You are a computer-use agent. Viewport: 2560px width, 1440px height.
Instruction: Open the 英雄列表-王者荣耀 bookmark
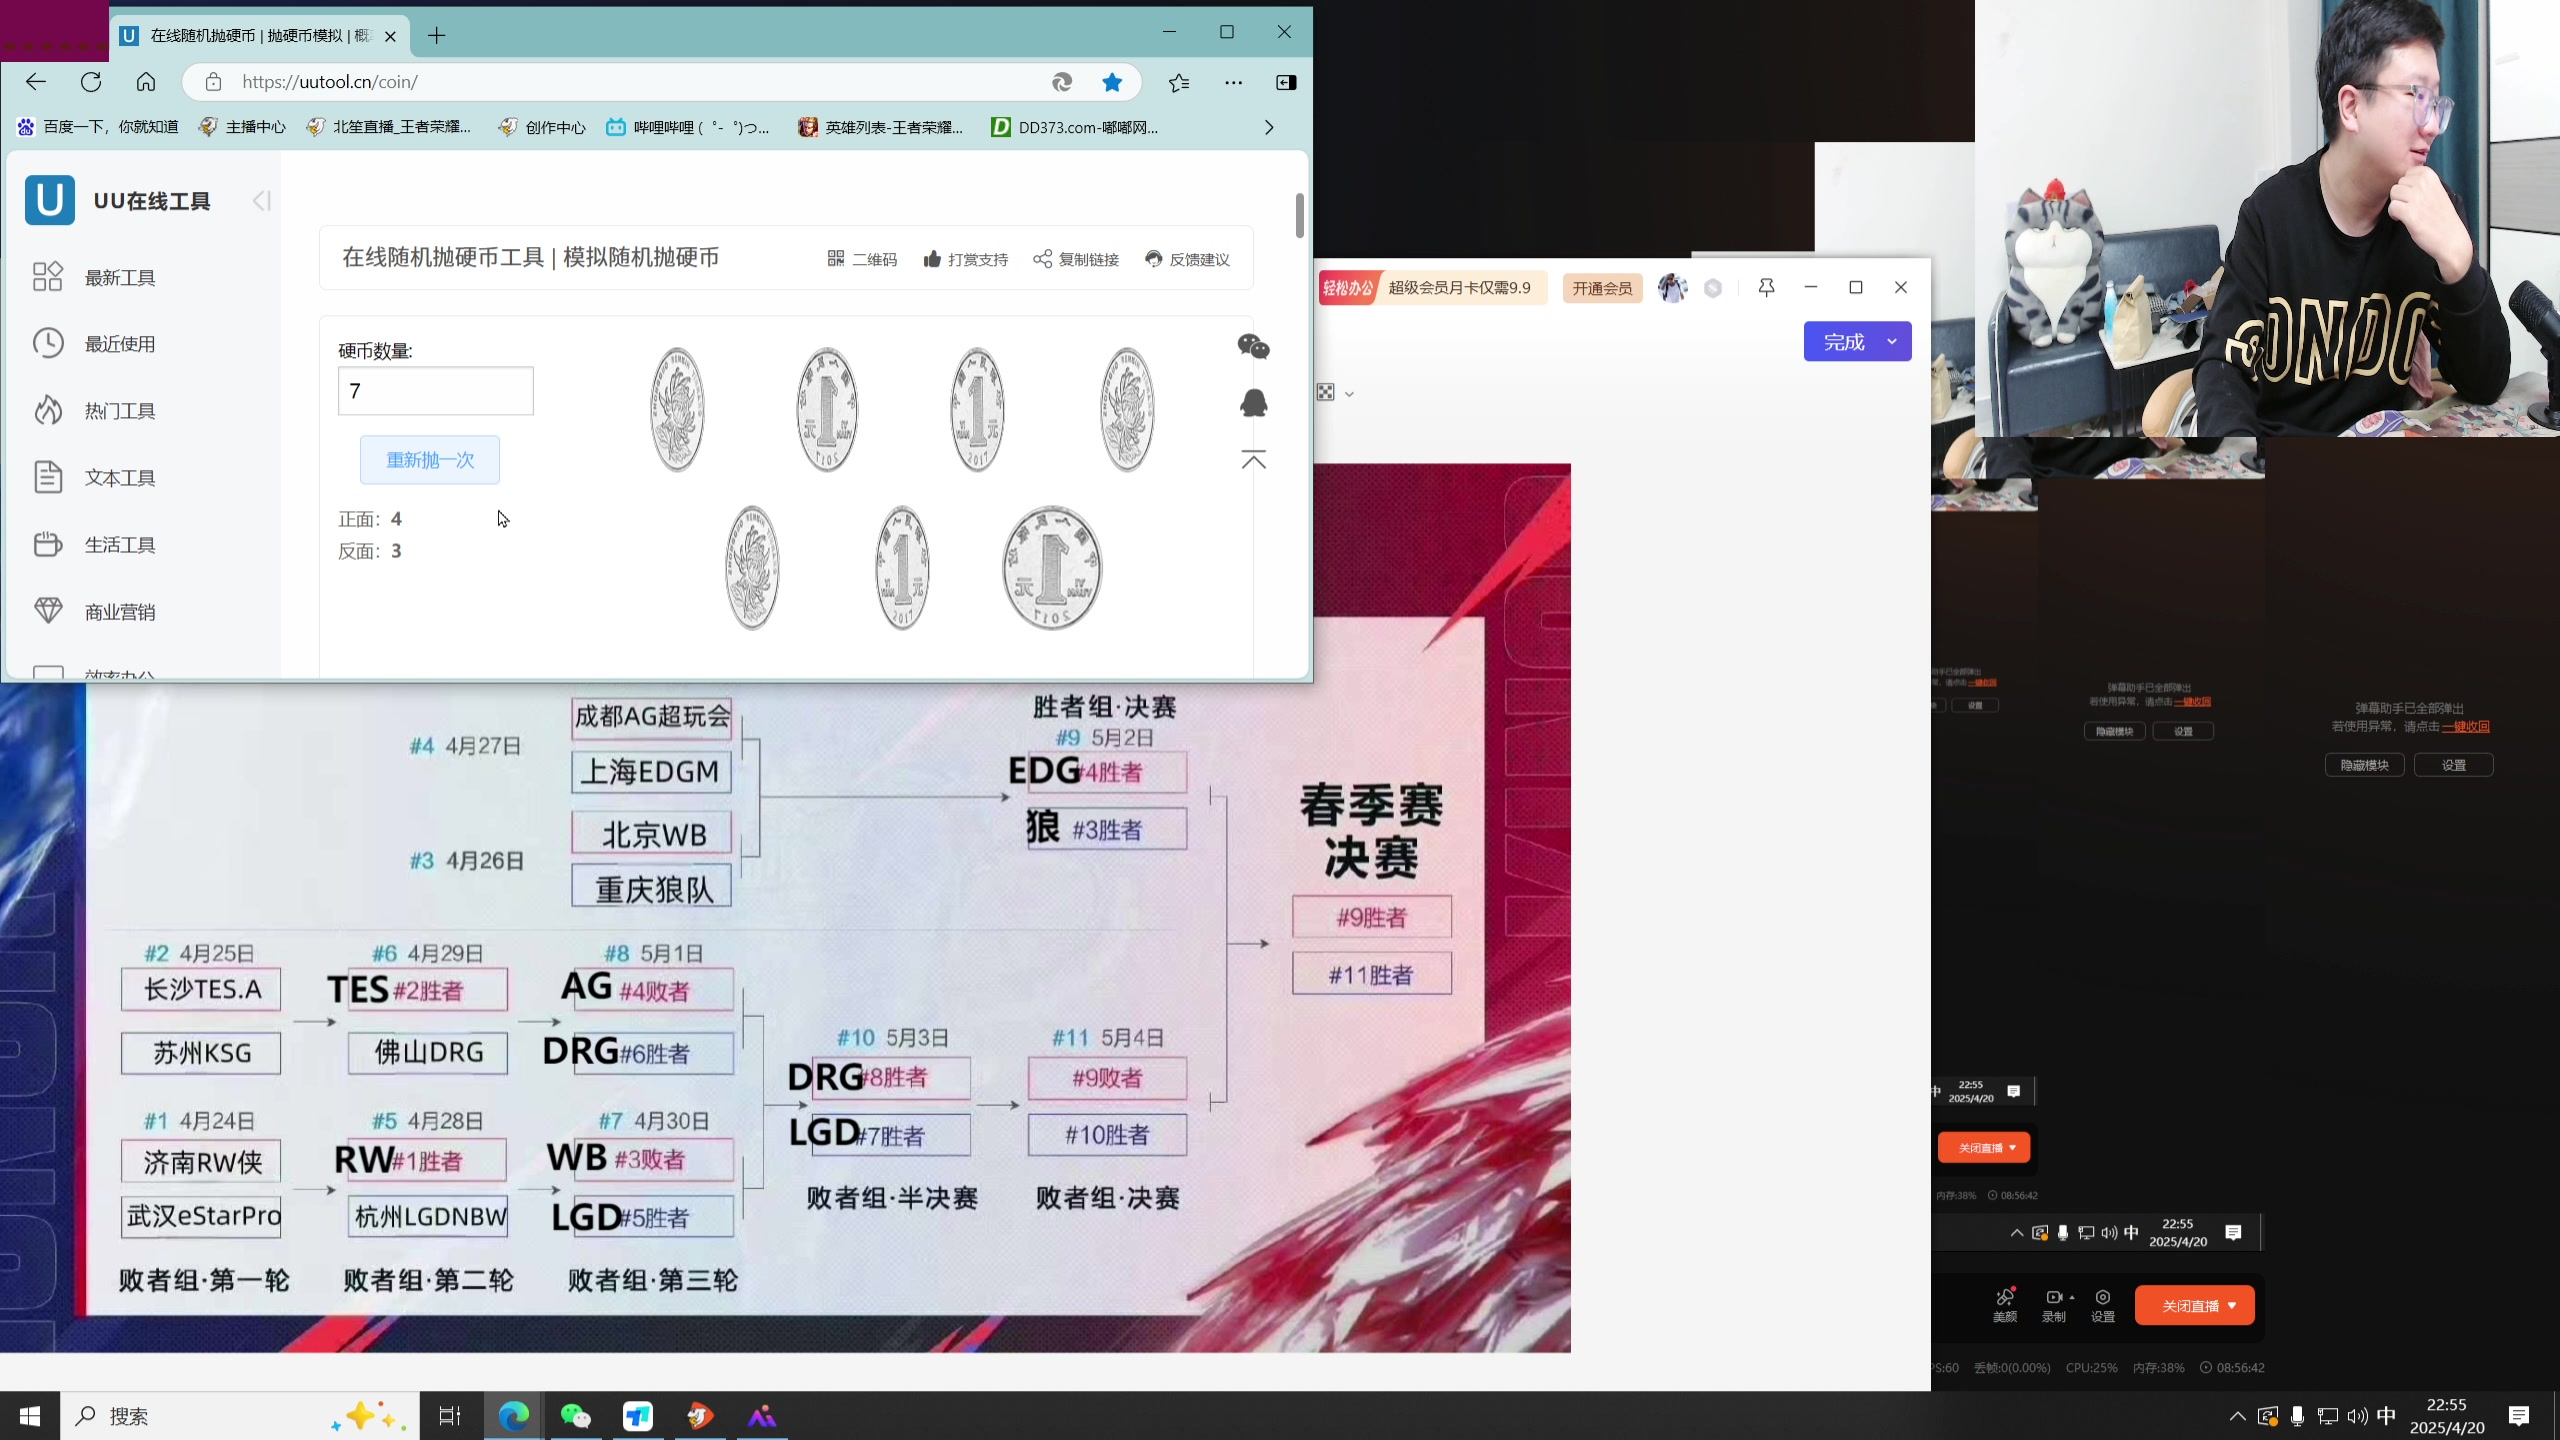pos(881,127)
